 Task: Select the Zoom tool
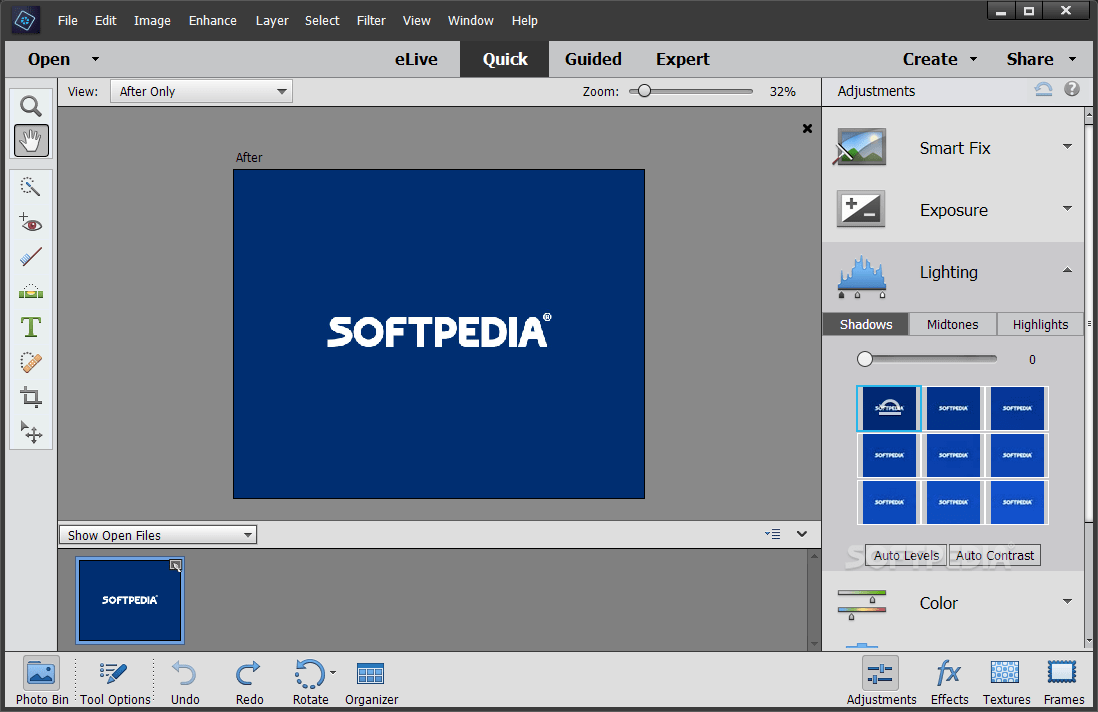[x=31, y=106]
